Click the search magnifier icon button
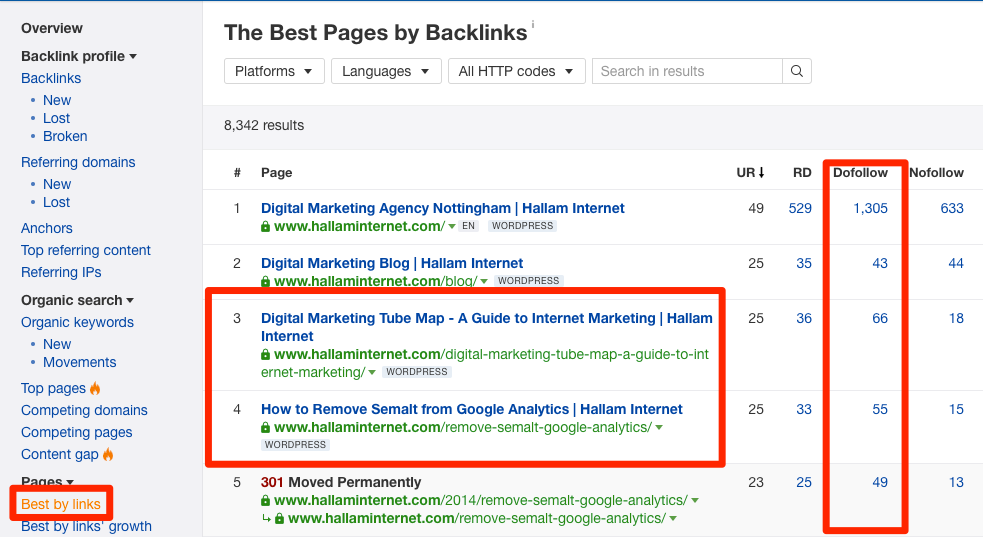The image size is (983, 537). coord(797,71)
